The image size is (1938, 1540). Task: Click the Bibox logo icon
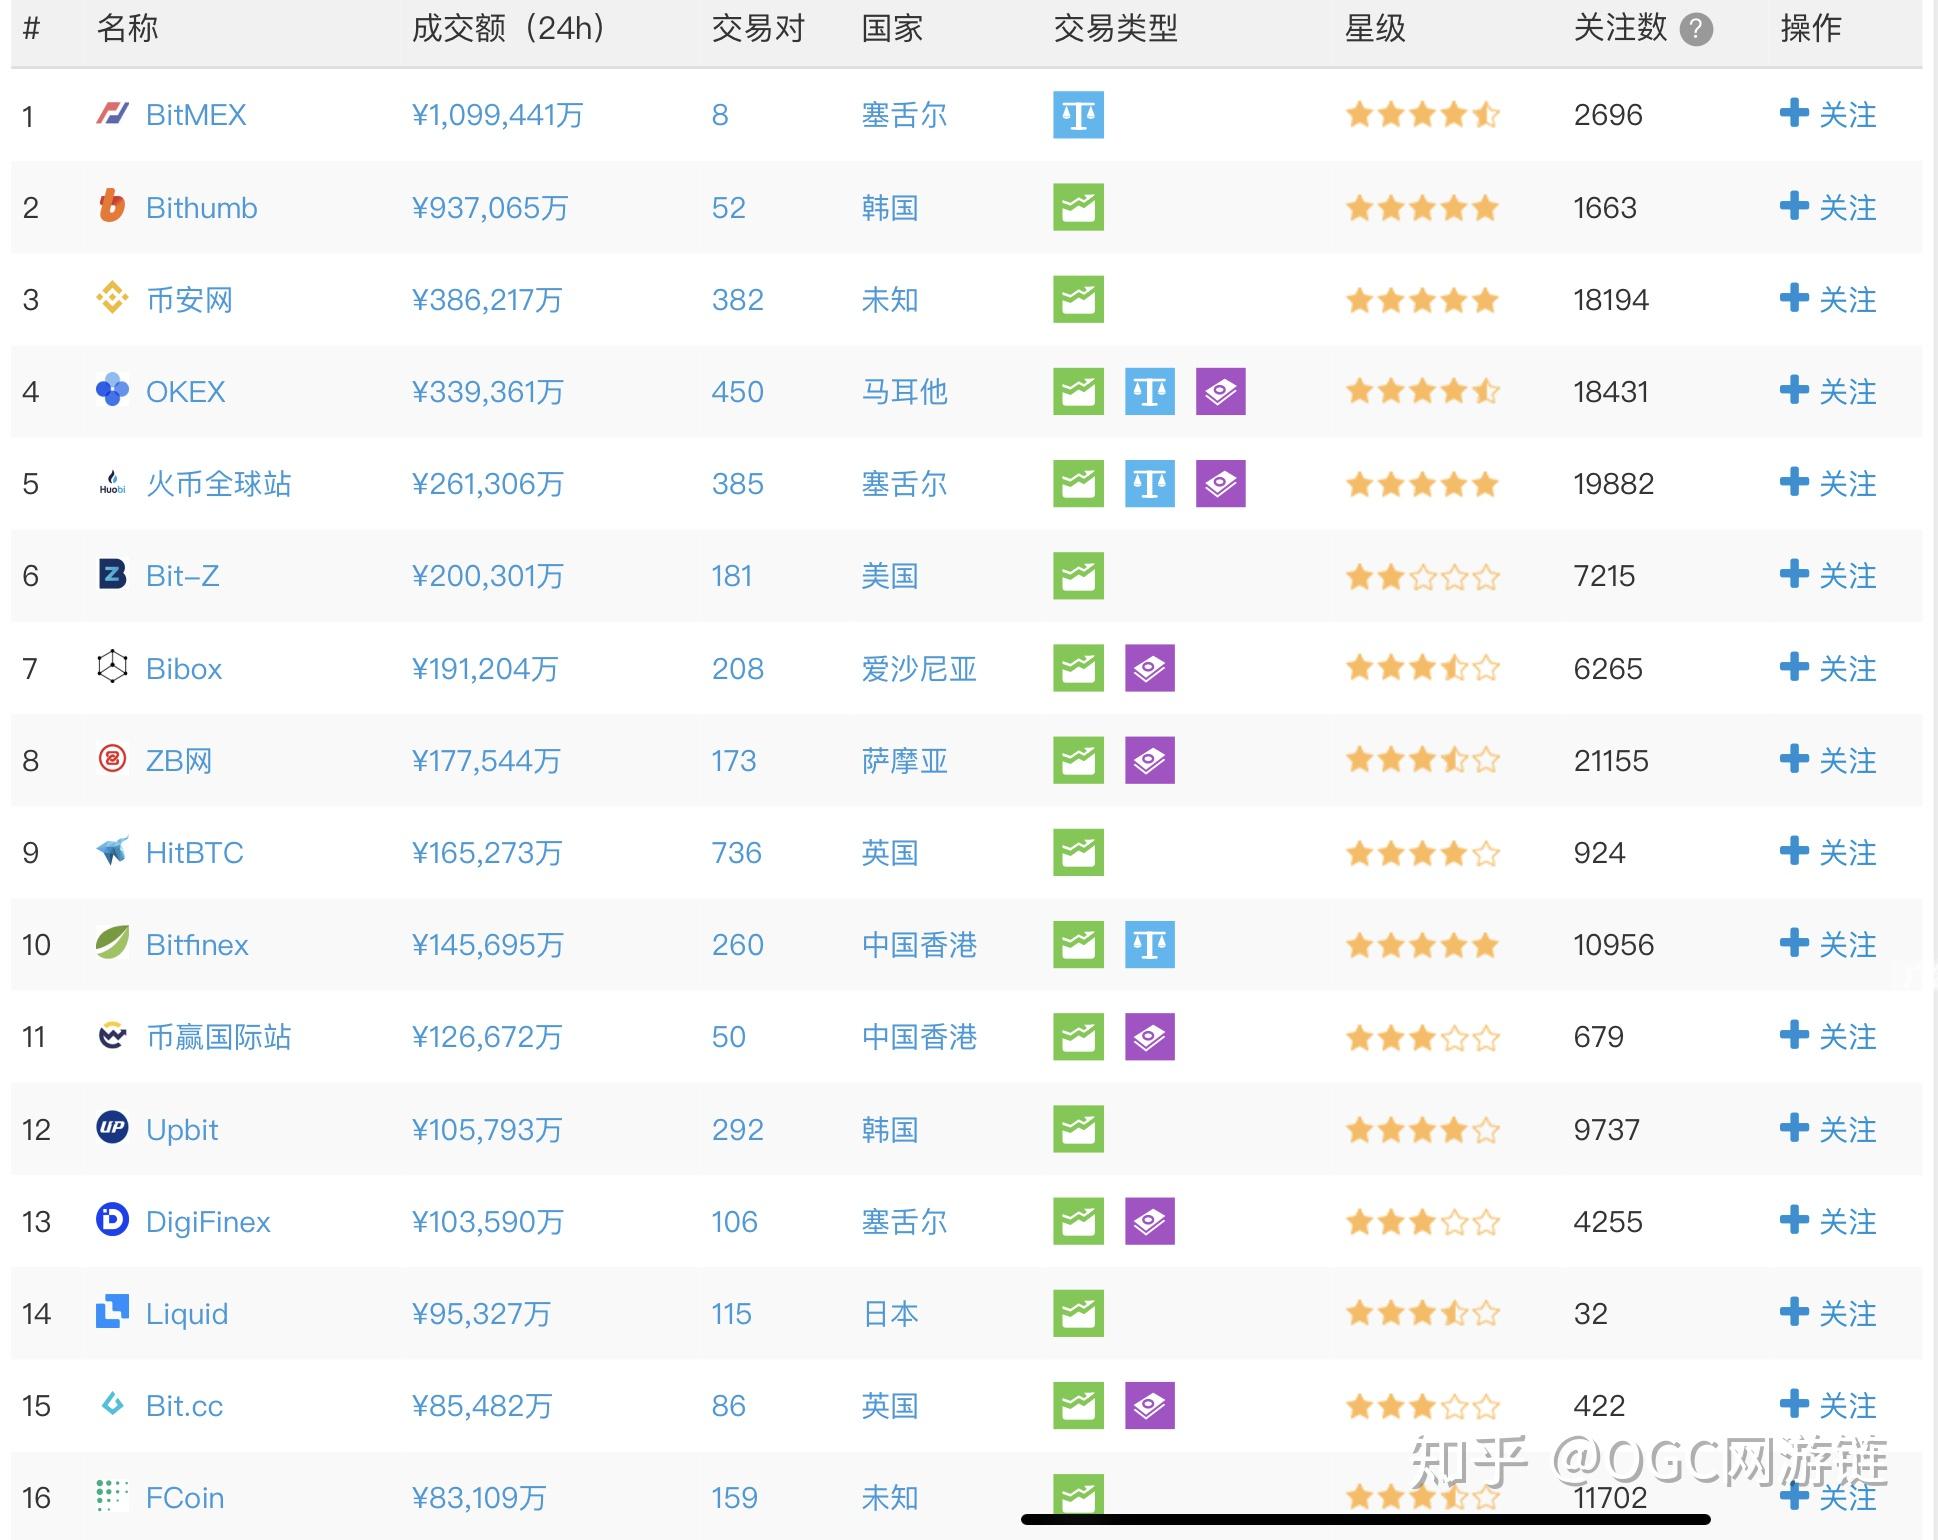click(112, 667)
